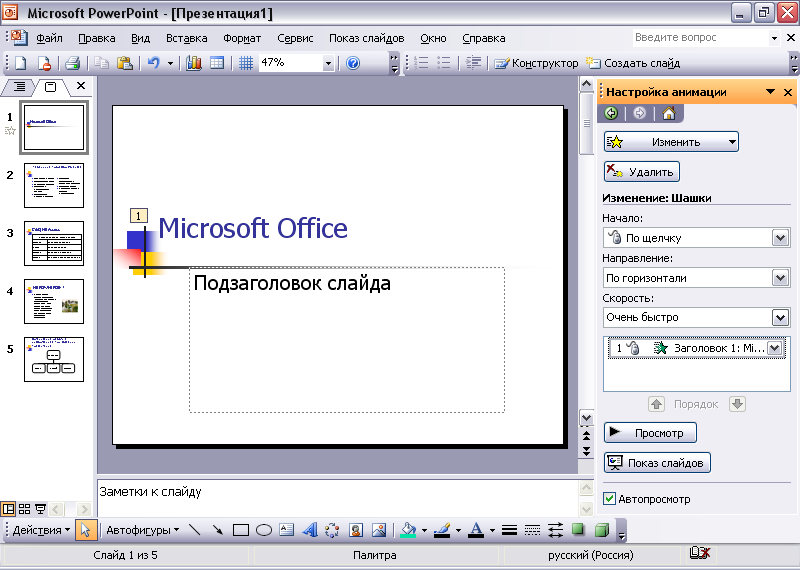This screenshot has width=800, height=570.
Task: Switch to Slide Sorter view
Action: [24, 509]
